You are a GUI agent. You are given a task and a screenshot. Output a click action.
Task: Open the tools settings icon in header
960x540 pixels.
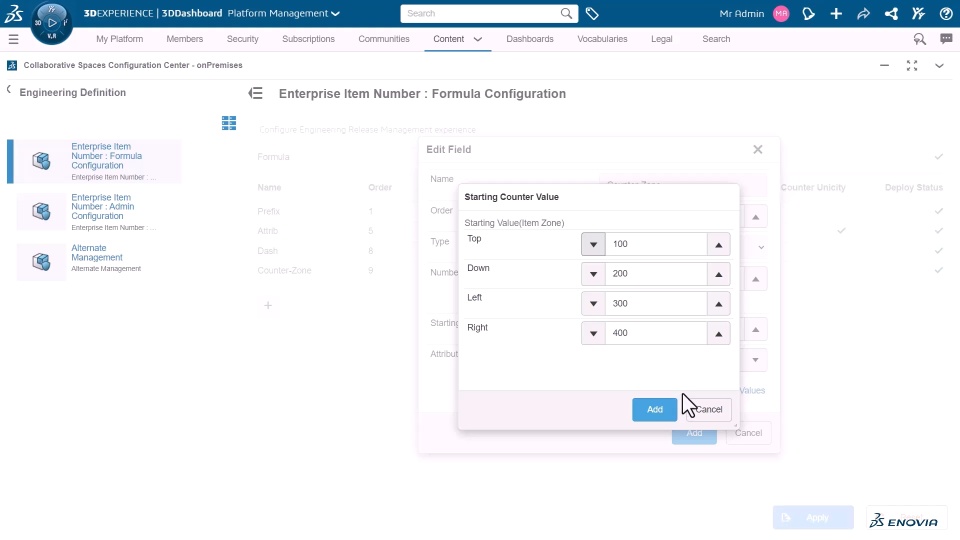918,13
